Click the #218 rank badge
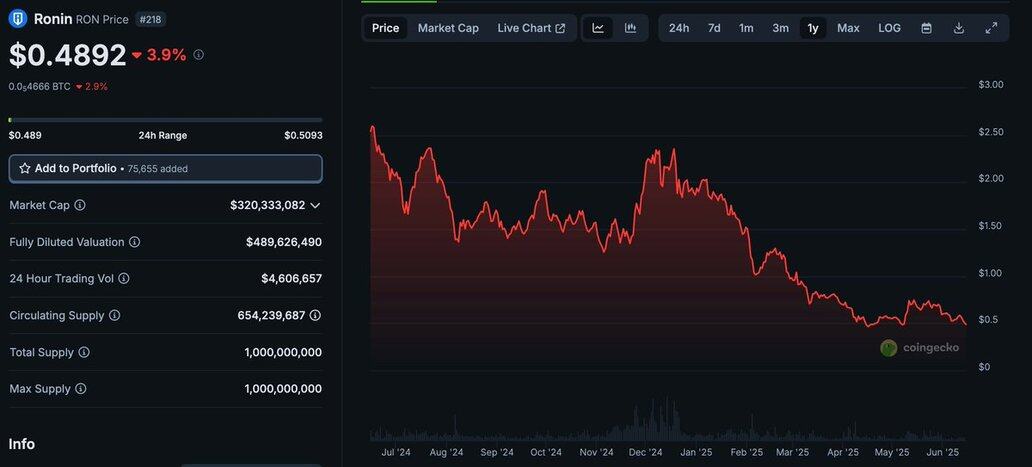Viewport: 1032px width, 467px height. [151, 19]
